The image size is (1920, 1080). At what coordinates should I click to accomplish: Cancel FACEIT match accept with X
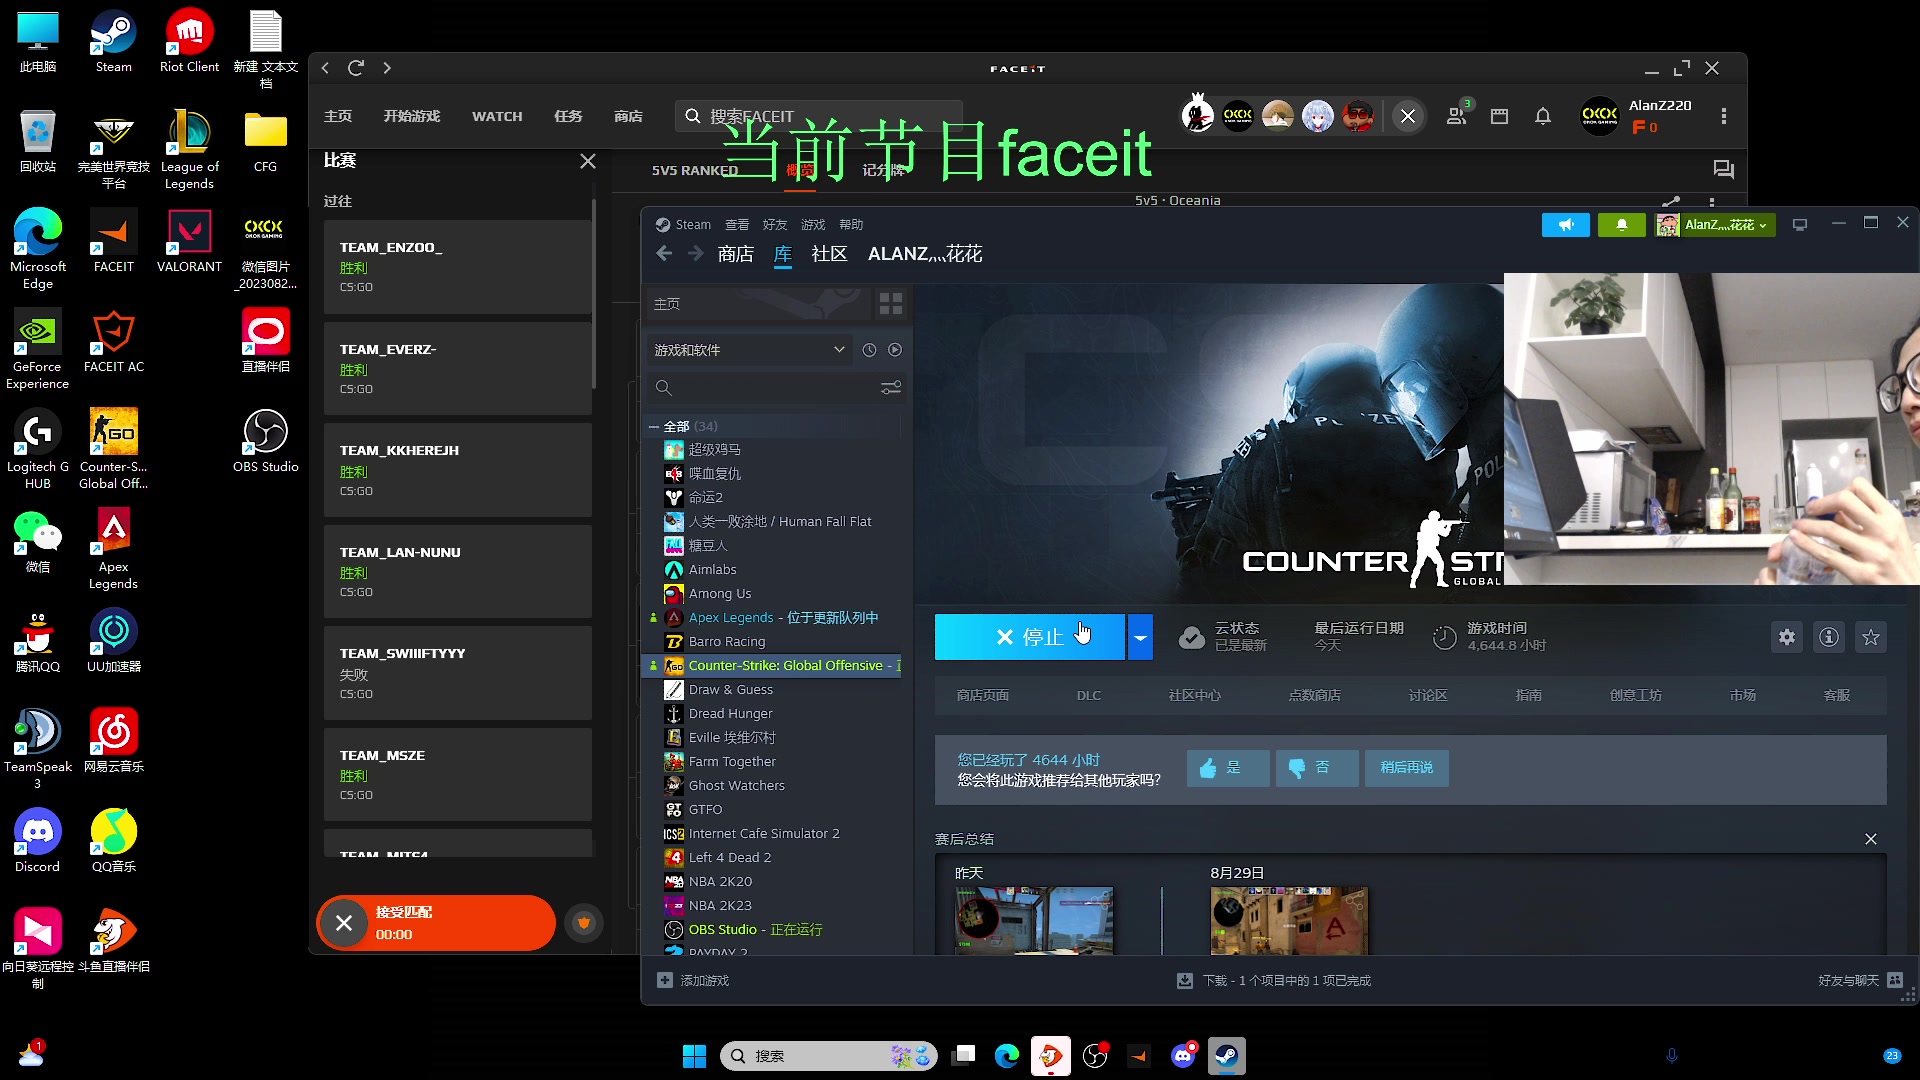tap(344, 923)
